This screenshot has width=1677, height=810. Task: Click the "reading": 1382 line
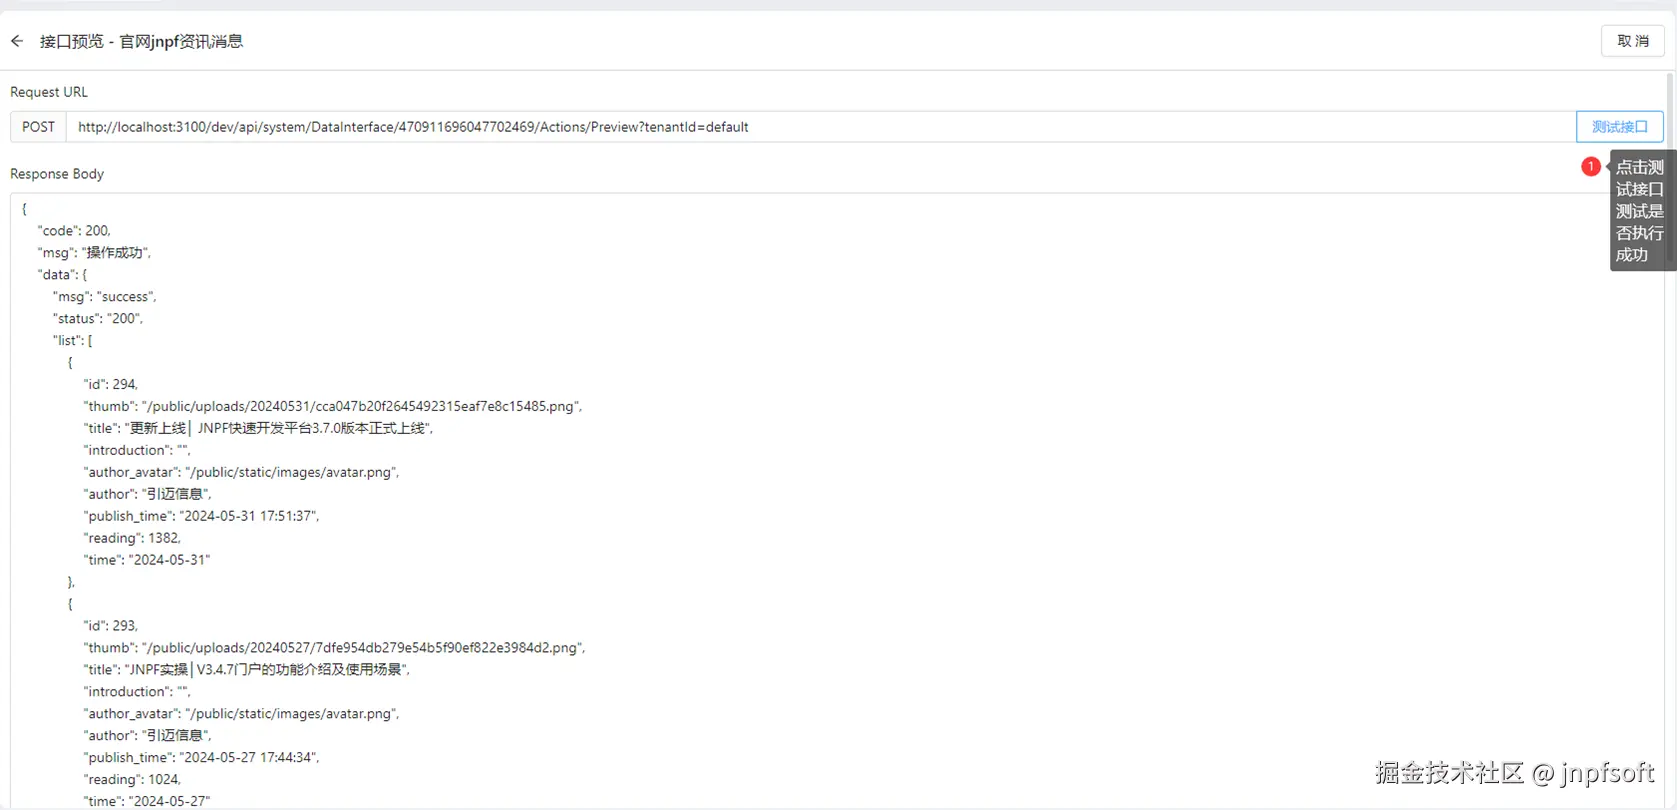pos(132,538)
